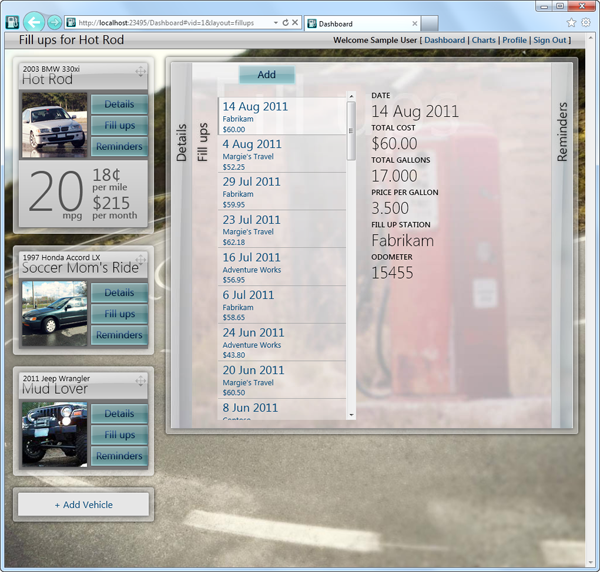Image resolution: width=600 pixels, height=572 pixels.
Task: Click the 18¢ per mile statistic
Action: coord(109,179)
